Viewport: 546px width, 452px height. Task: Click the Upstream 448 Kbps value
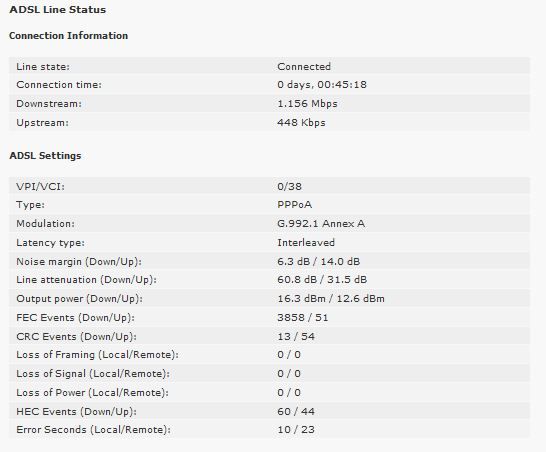pyautogui.click(x=301, y=123)
